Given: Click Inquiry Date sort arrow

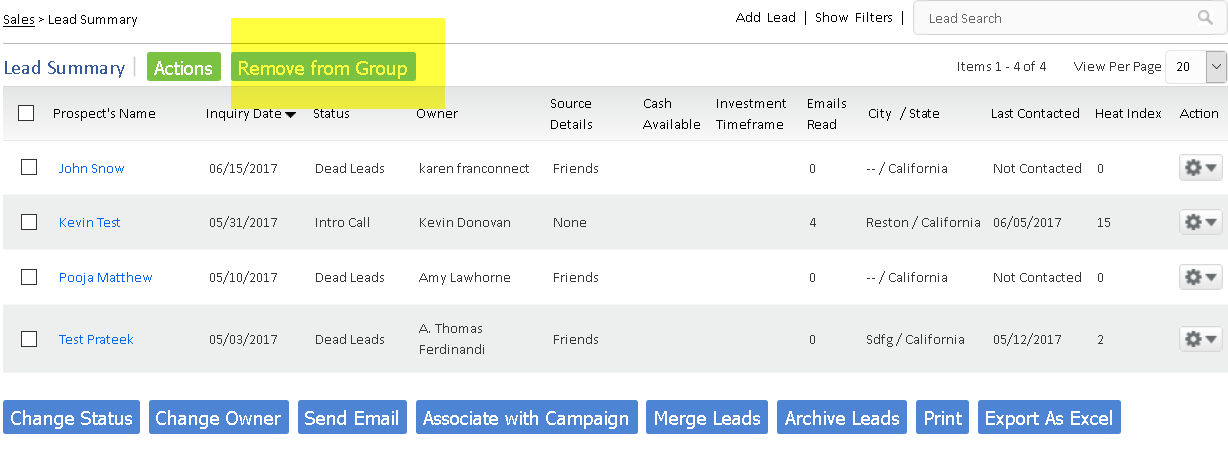Looking at the screenshot, I should [290, 114].
